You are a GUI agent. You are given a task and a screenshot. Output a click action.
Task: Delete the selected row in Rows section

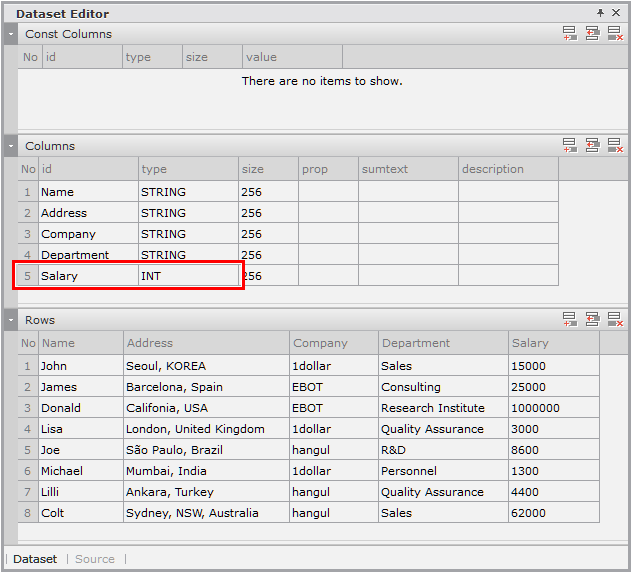615,320
